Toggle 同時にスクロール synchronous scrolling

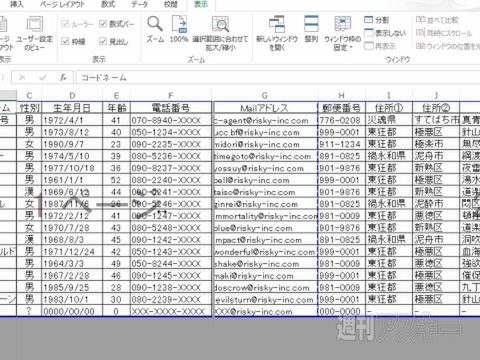(x=444, y=33)
